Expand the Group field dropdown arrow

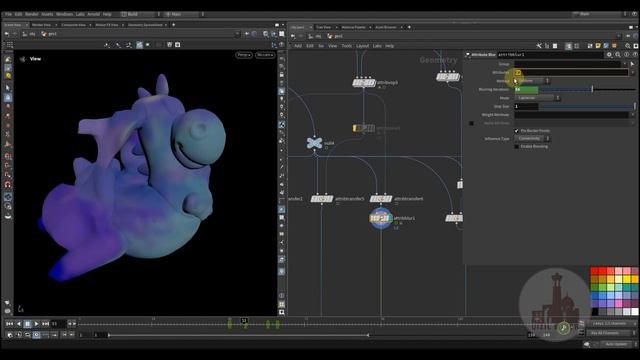(x=624, y=64)
